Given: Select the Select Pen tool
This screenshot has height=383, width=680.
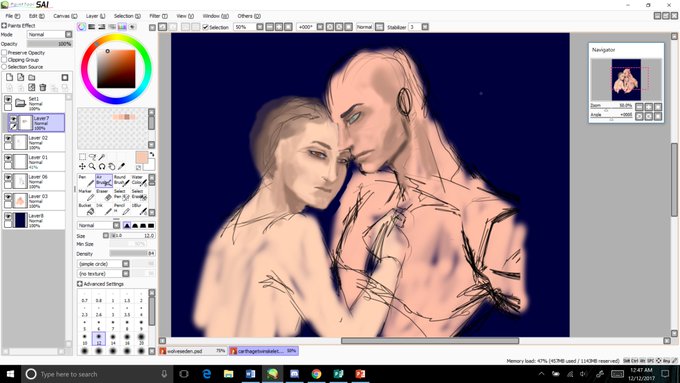Looking at the screenshot, I should pos(121,194).
